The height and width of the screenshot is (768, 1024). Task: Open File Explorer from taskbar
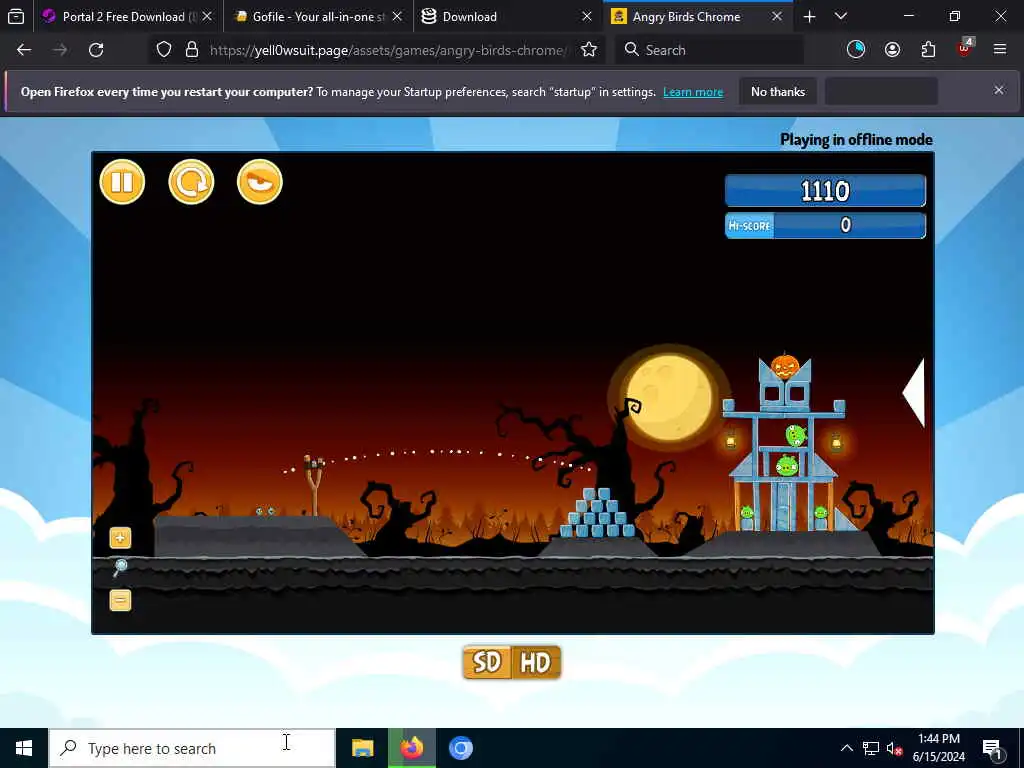coord(362,748)
